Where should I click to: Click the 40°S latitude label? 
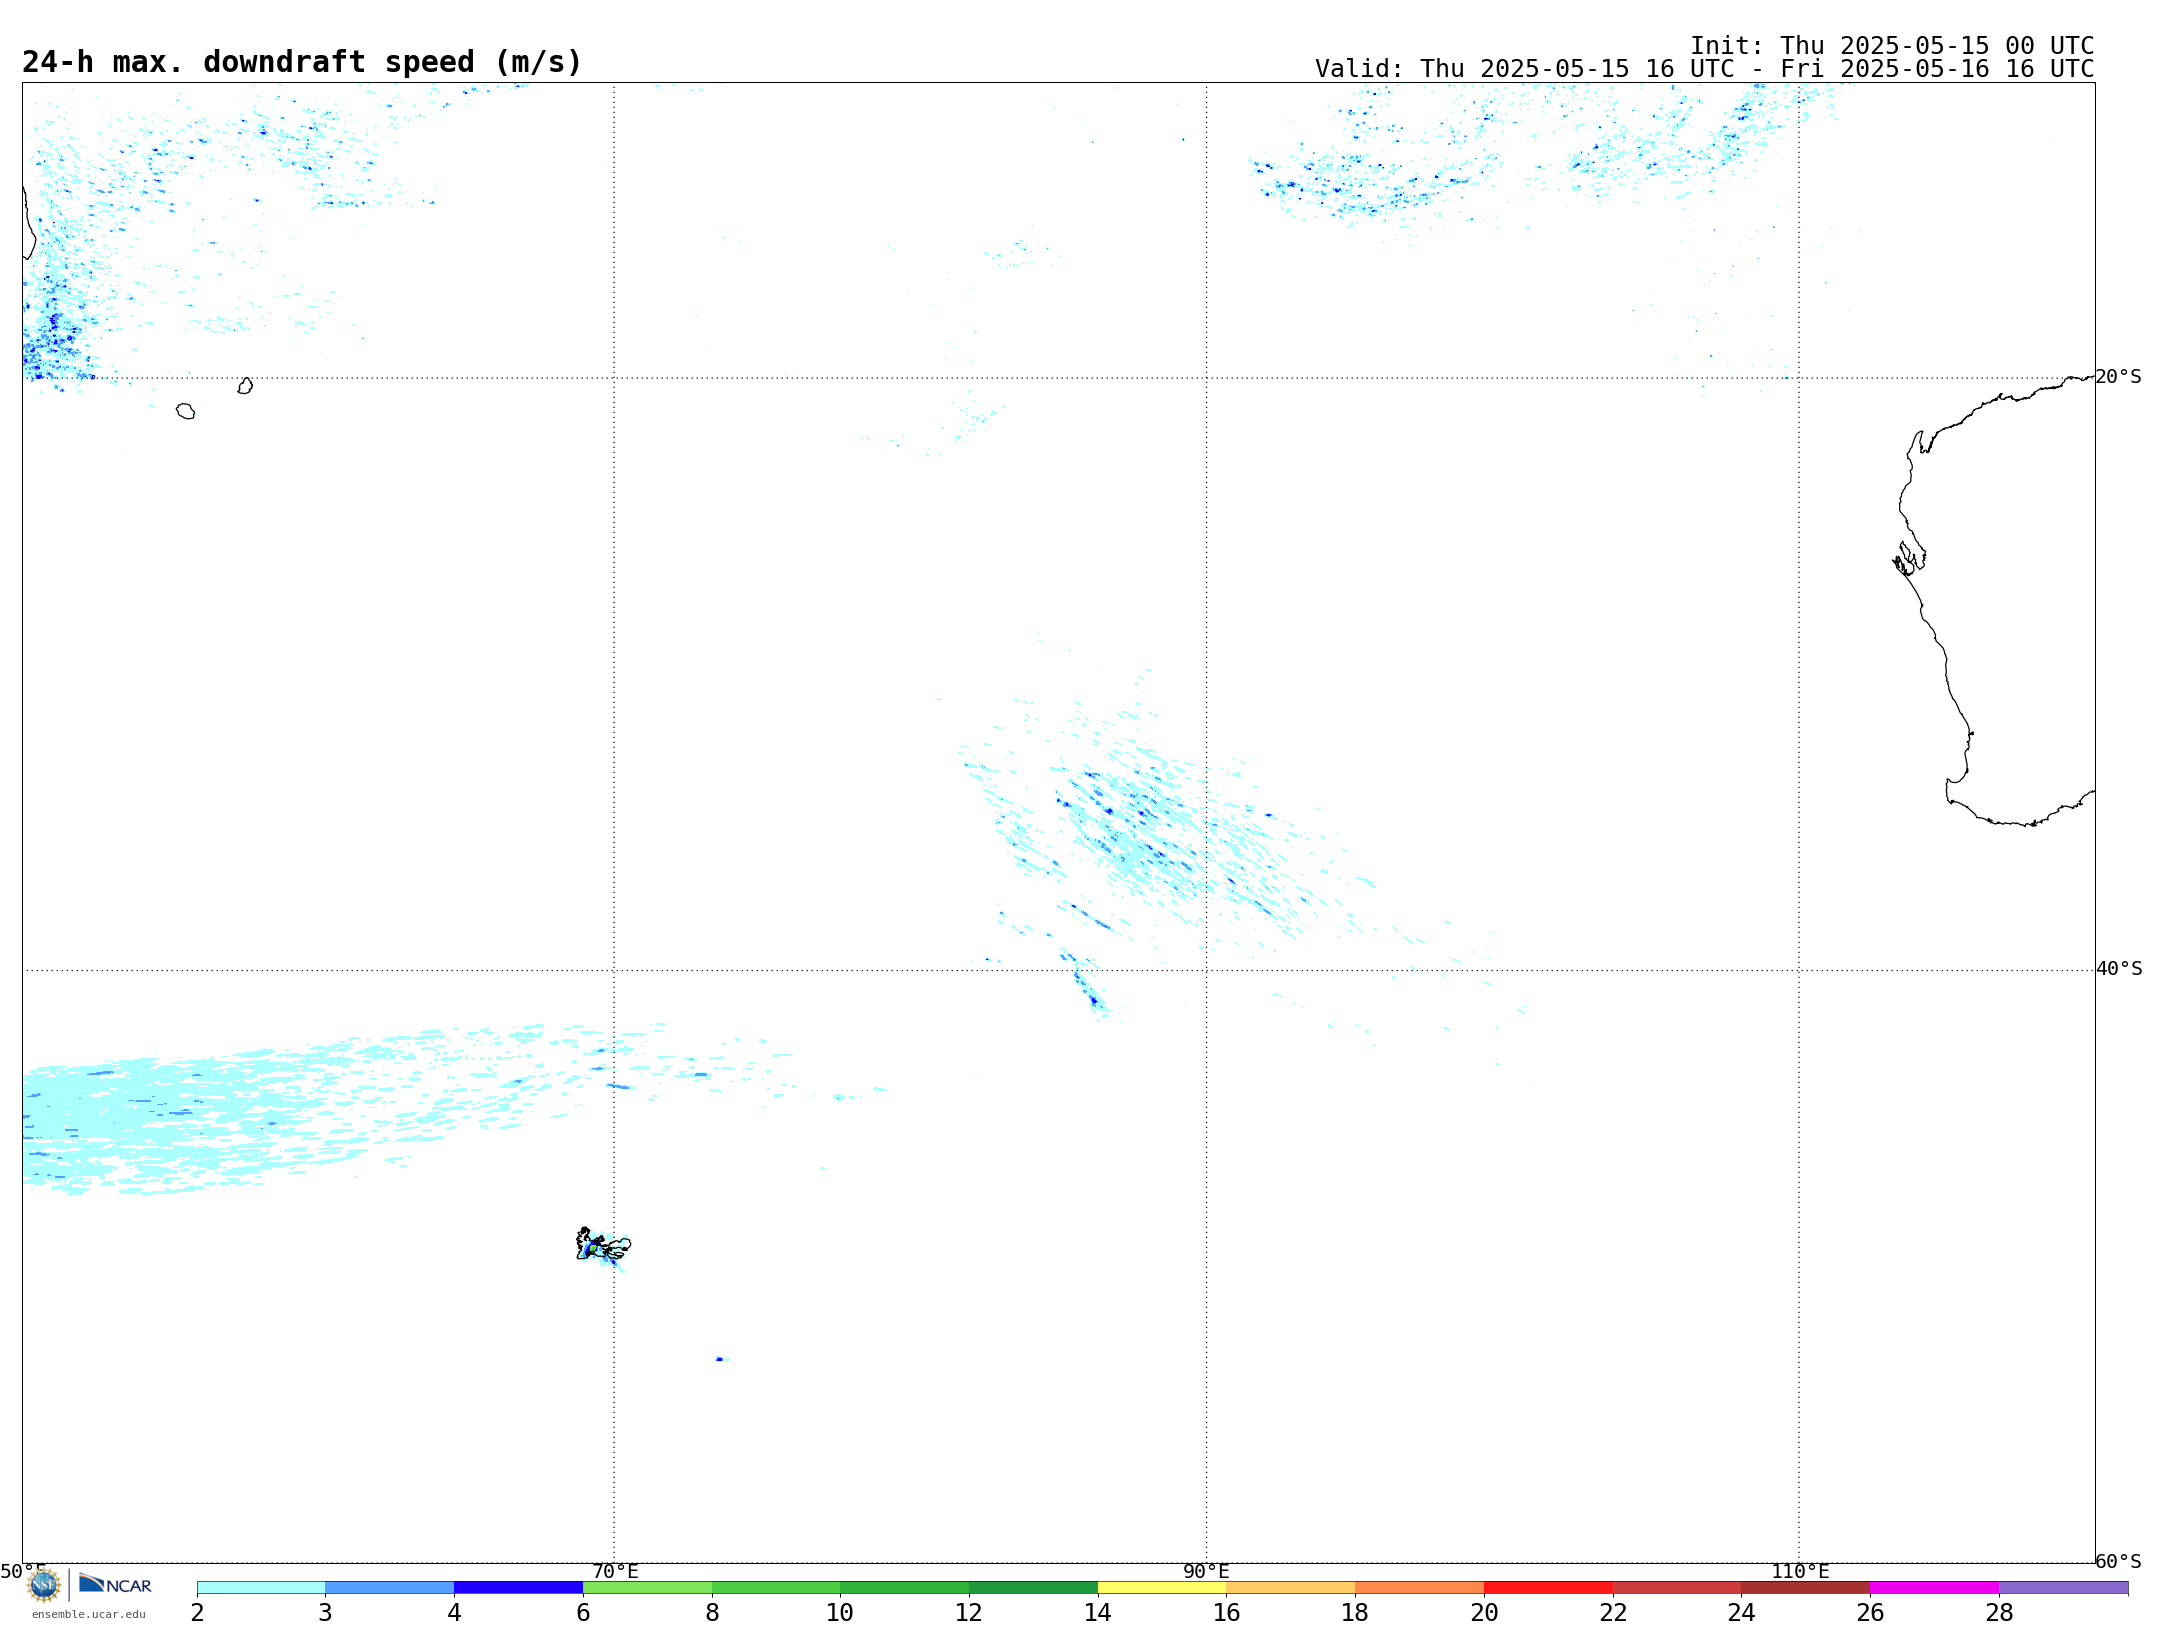pyautogui.click(x=2119, y=969)
